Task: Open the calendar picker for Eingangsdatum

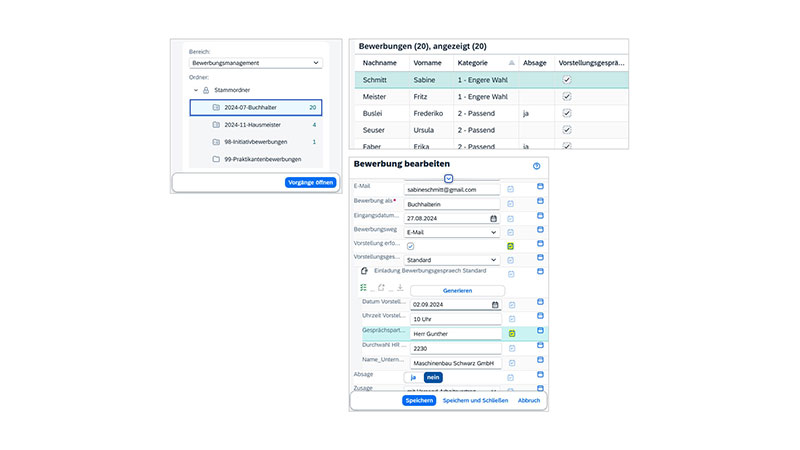Action: (493, 218)
